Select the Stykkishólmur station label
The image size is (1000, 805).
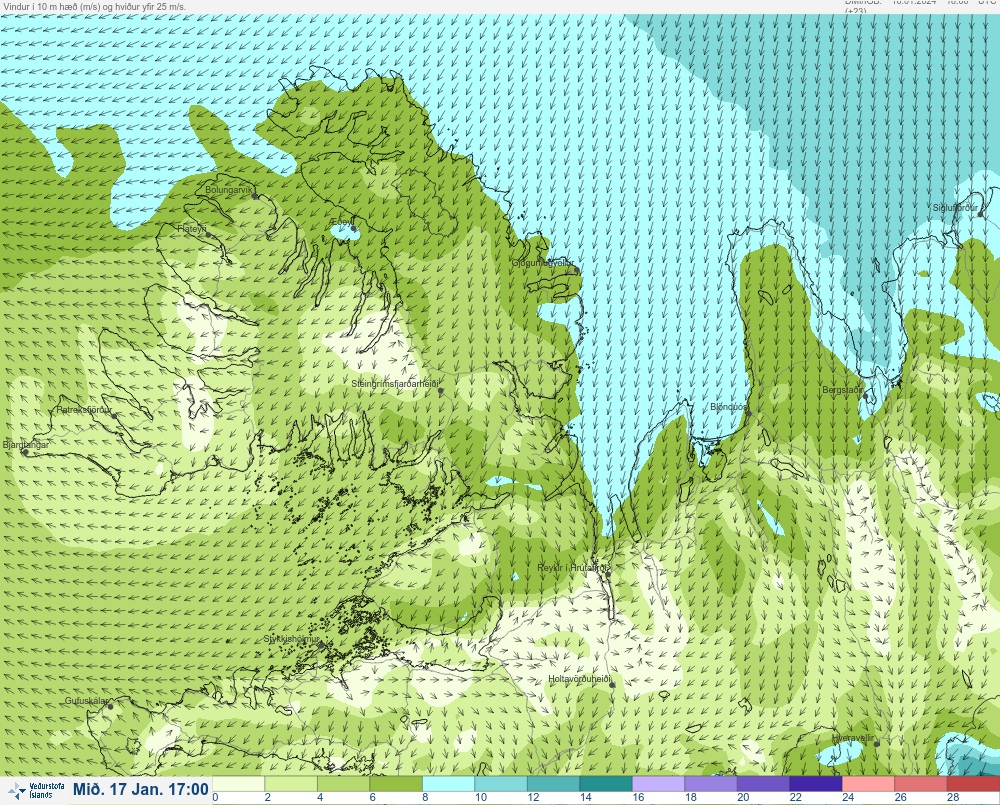tap(291, 639)
